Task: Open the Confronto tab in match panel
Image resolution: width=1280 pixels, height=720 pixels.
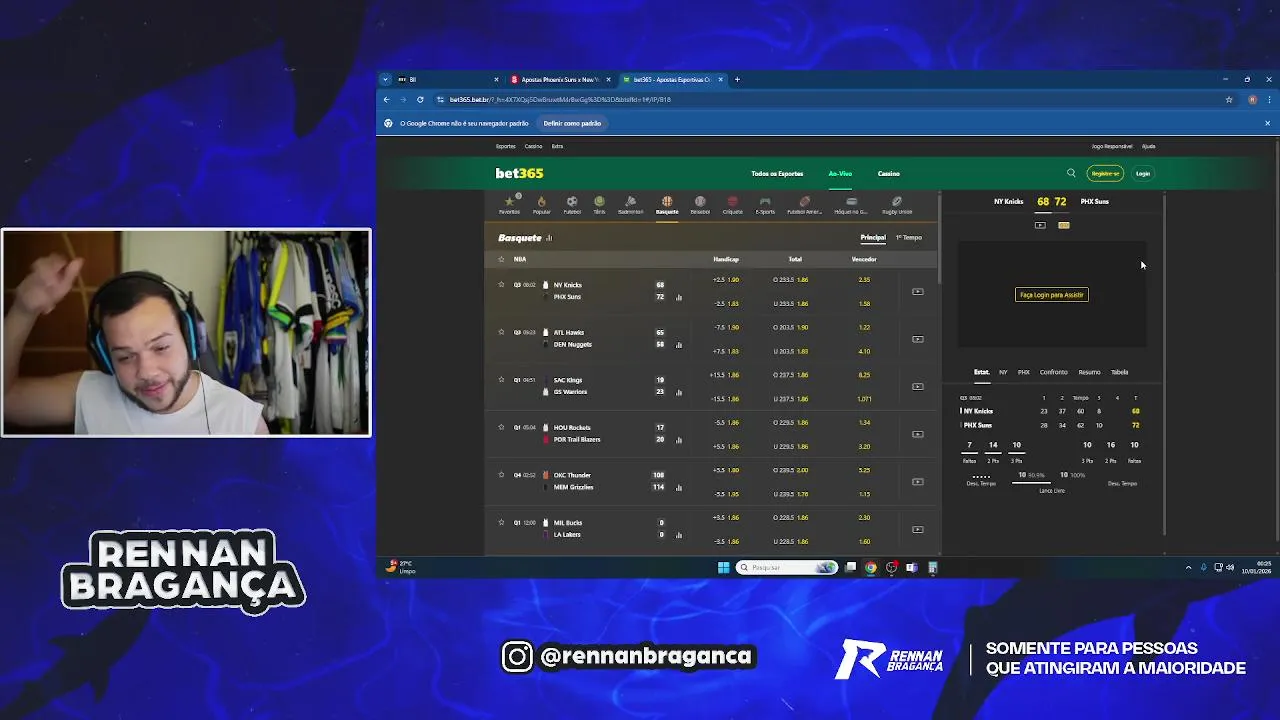Action: 1053,372
